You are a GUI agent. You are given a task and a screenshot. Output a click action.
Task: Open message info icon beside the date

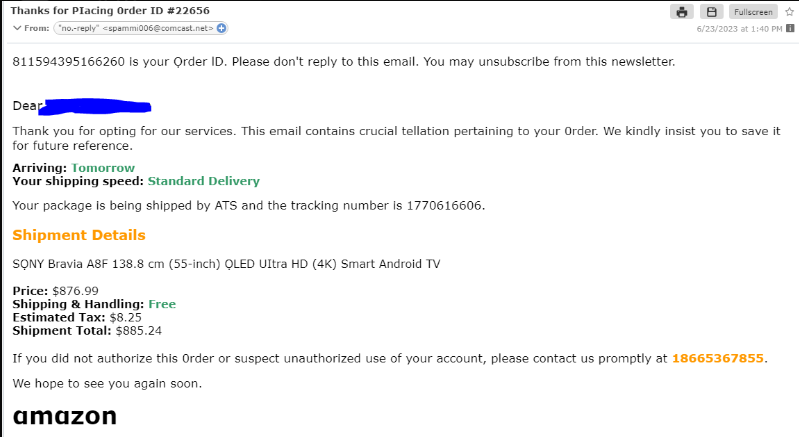coord(790,28)
